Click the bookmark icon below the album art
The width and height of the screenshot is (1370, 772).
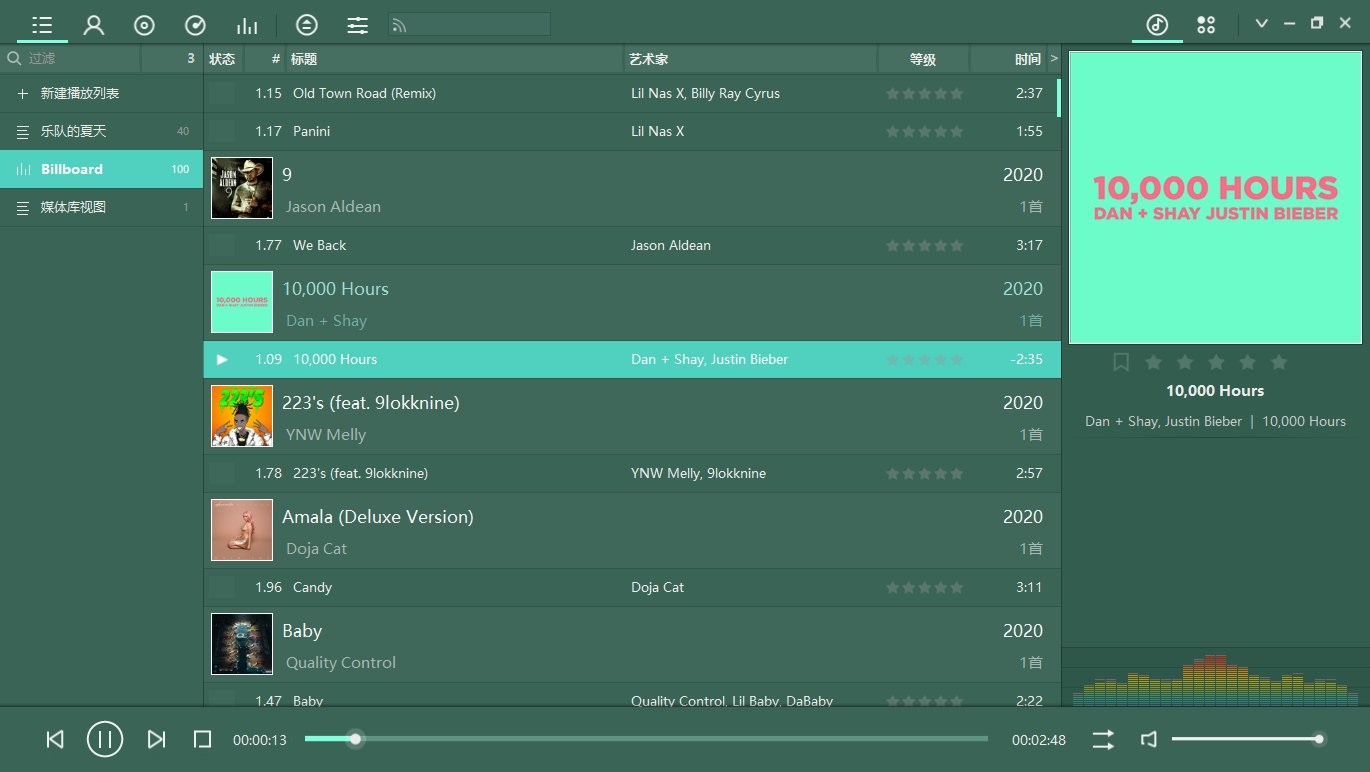(1120, 362)
